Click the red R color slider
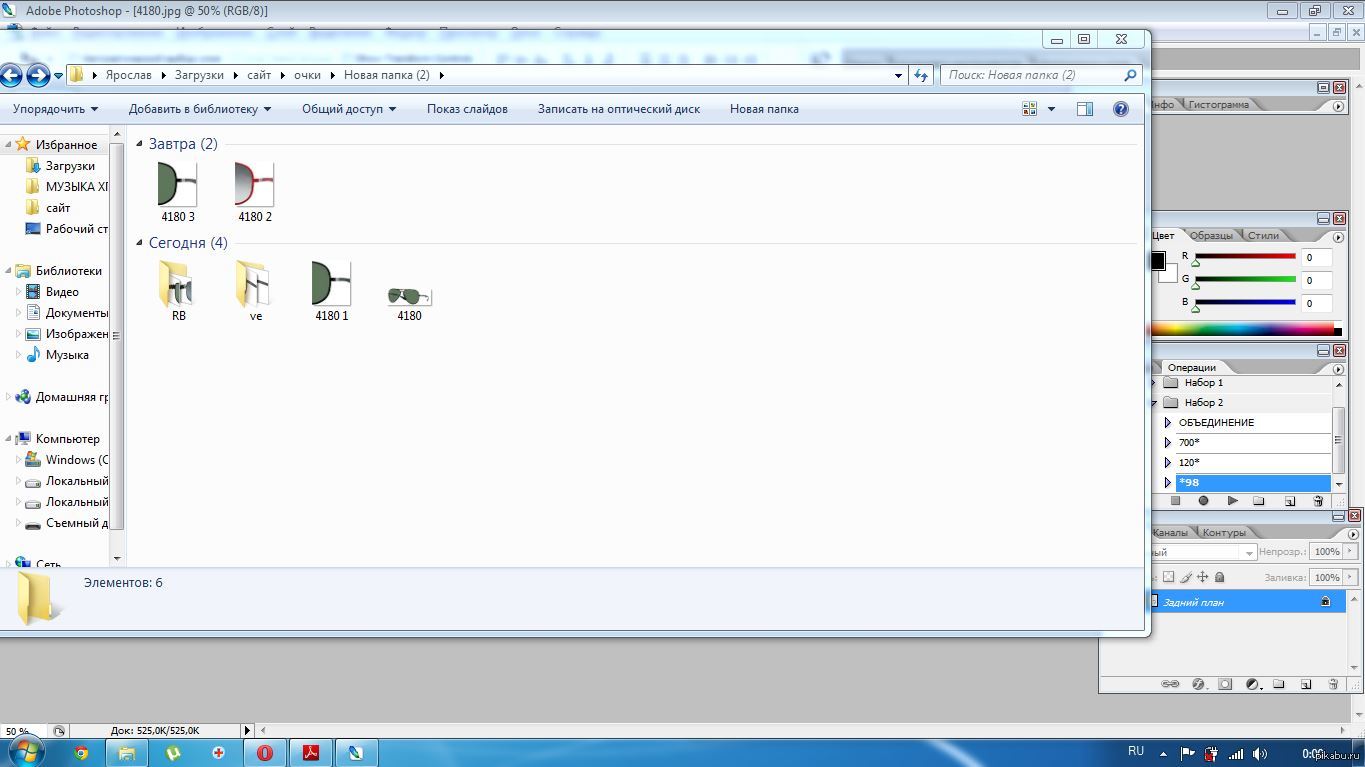 [1245, 257]
